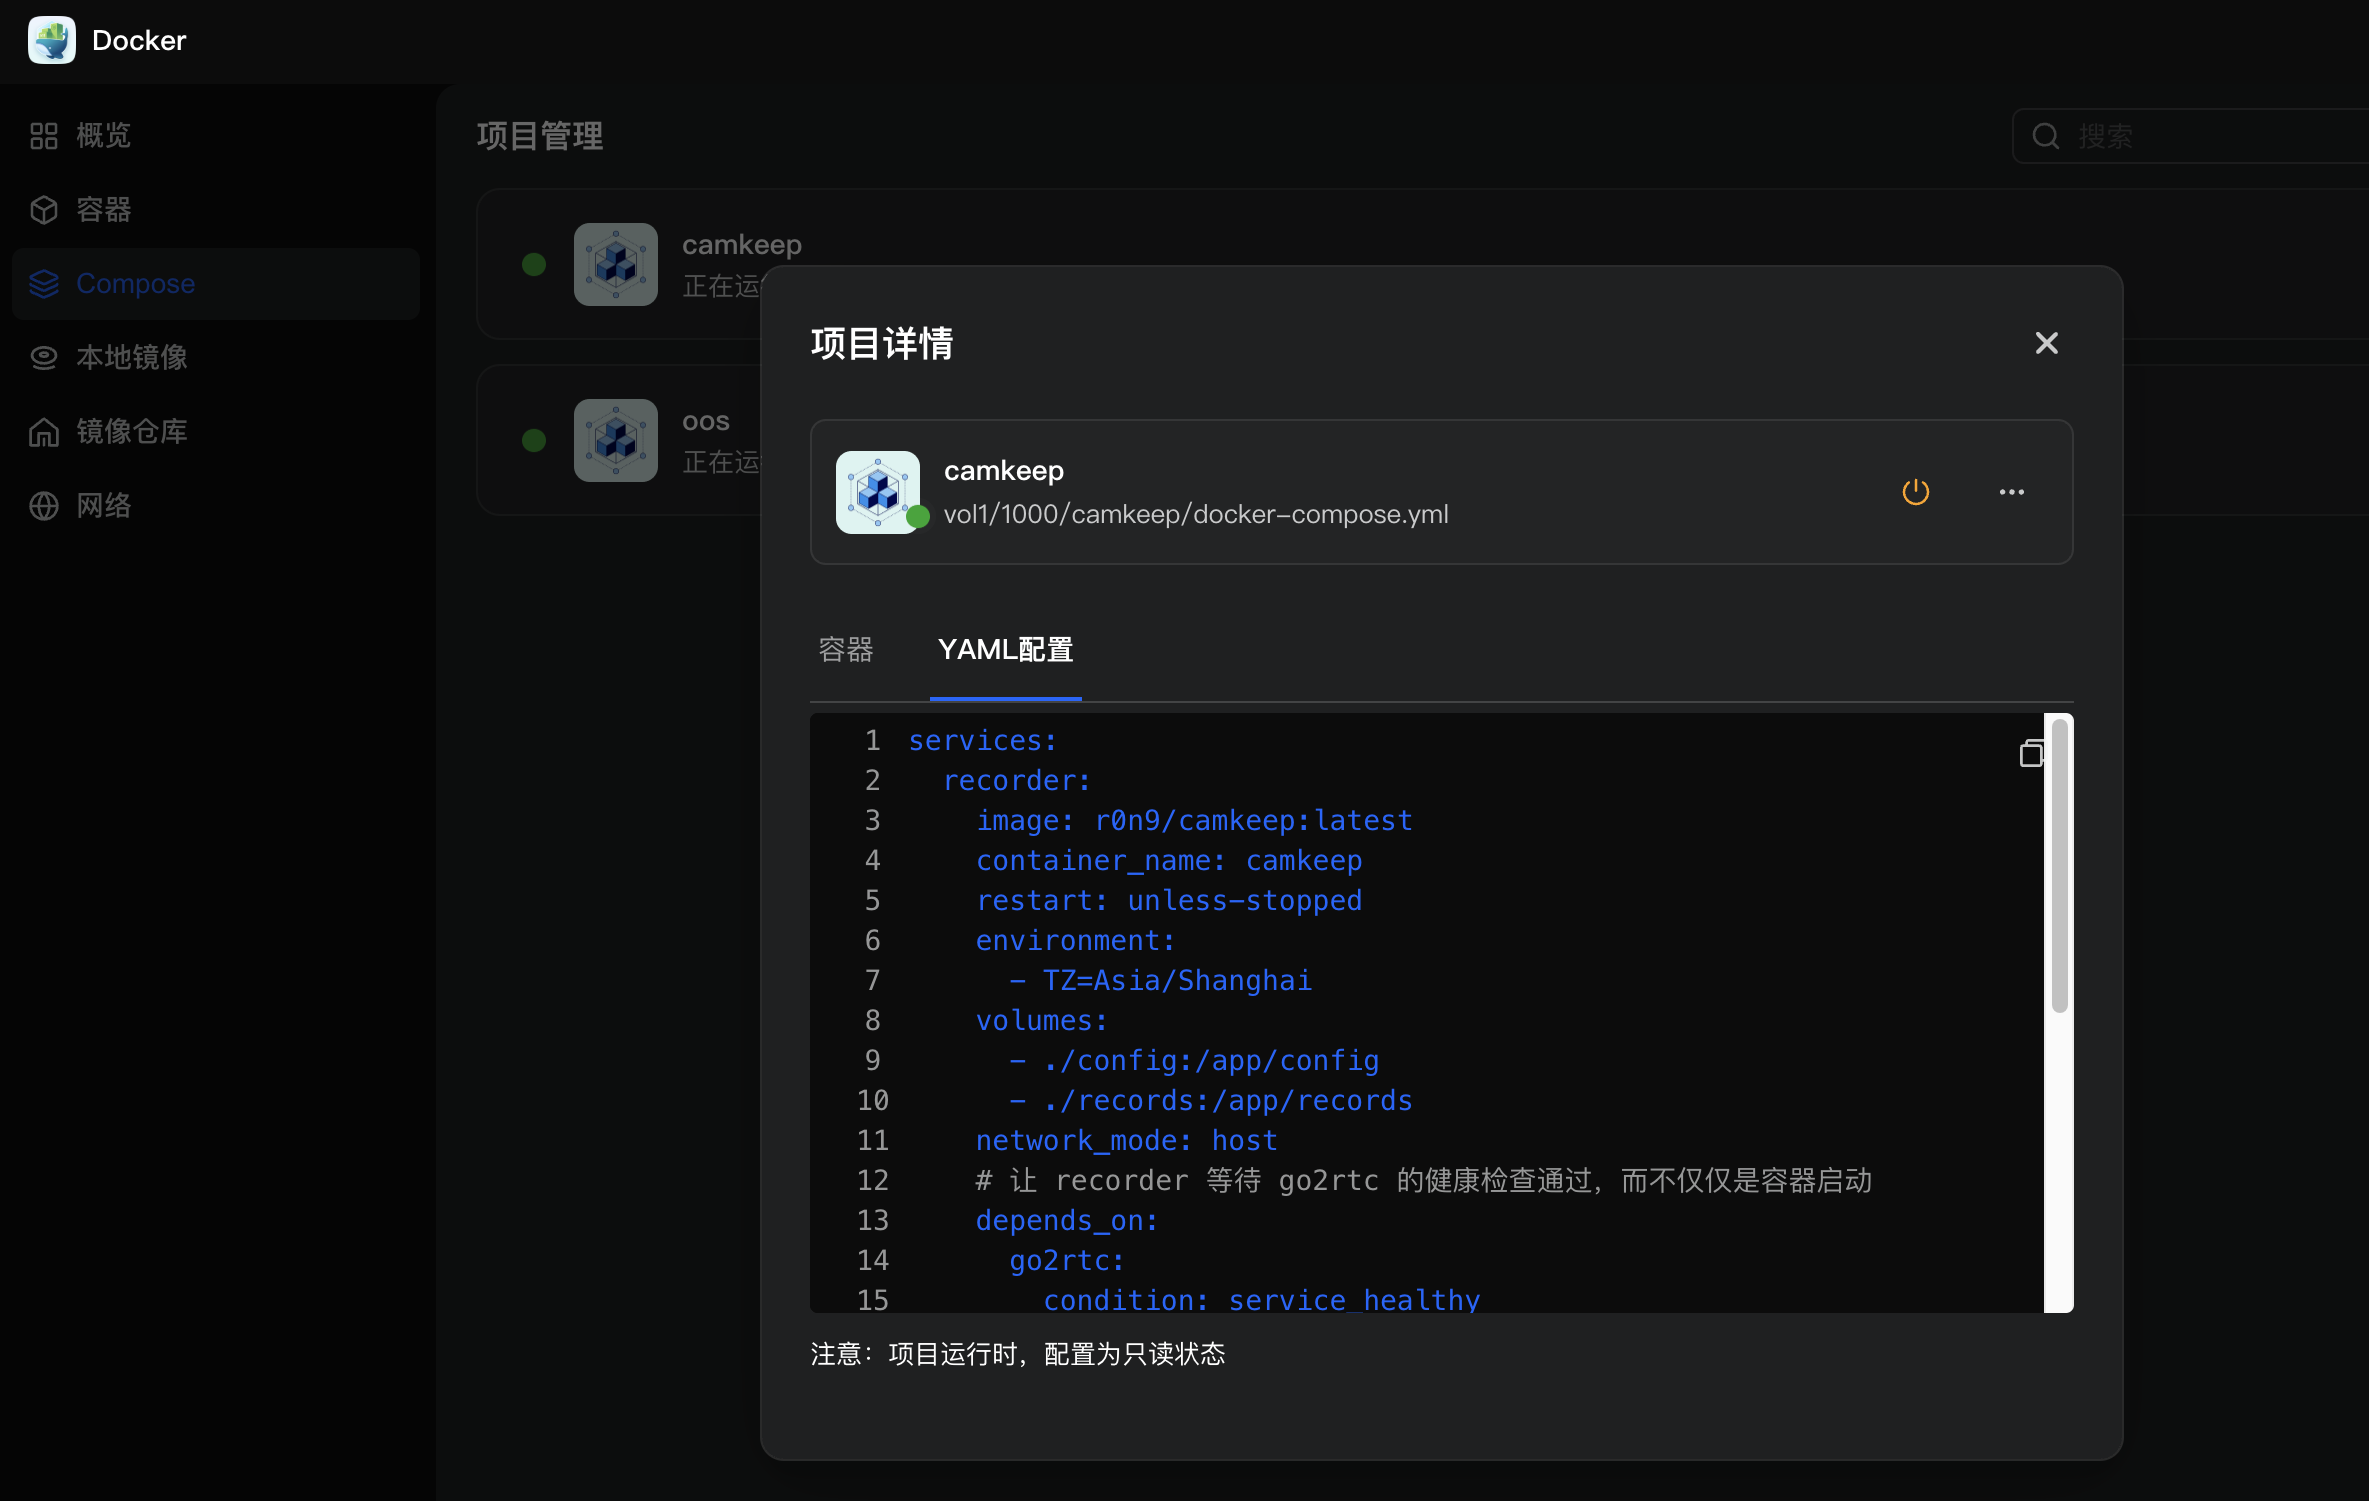Click the green status dot of the oos row

coord(534,440)
